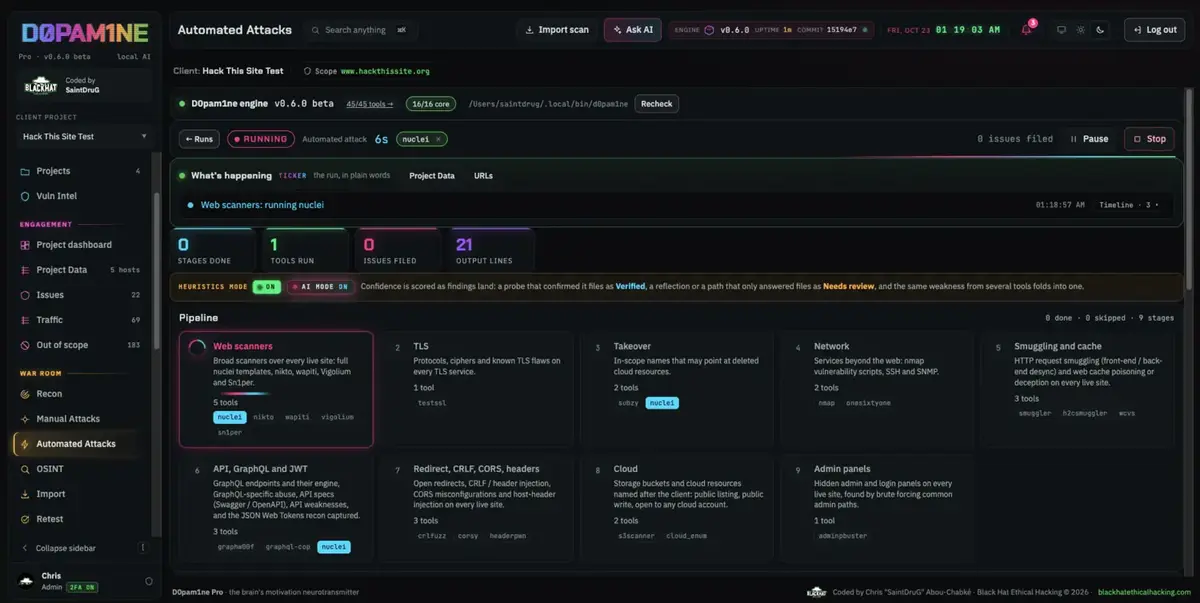This screenshot has width=1200, height=603.
Task: Click the Scope shield icon
Action: (x=306, y=72)
